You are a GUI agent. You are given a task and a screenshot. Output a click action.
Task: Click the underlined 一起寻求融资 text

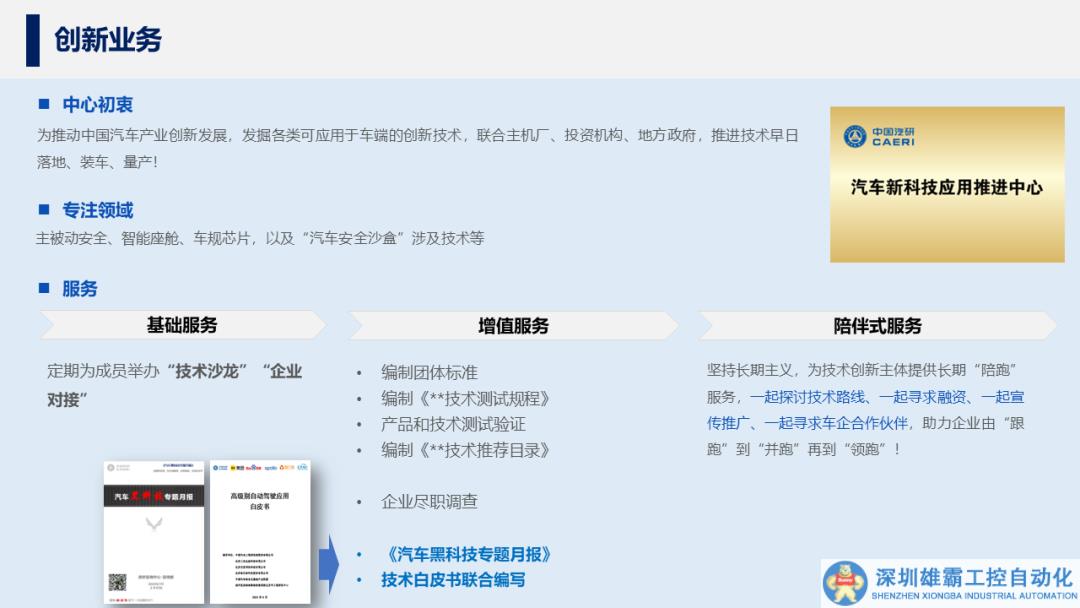pyautogui.click(x=925, y=397)
